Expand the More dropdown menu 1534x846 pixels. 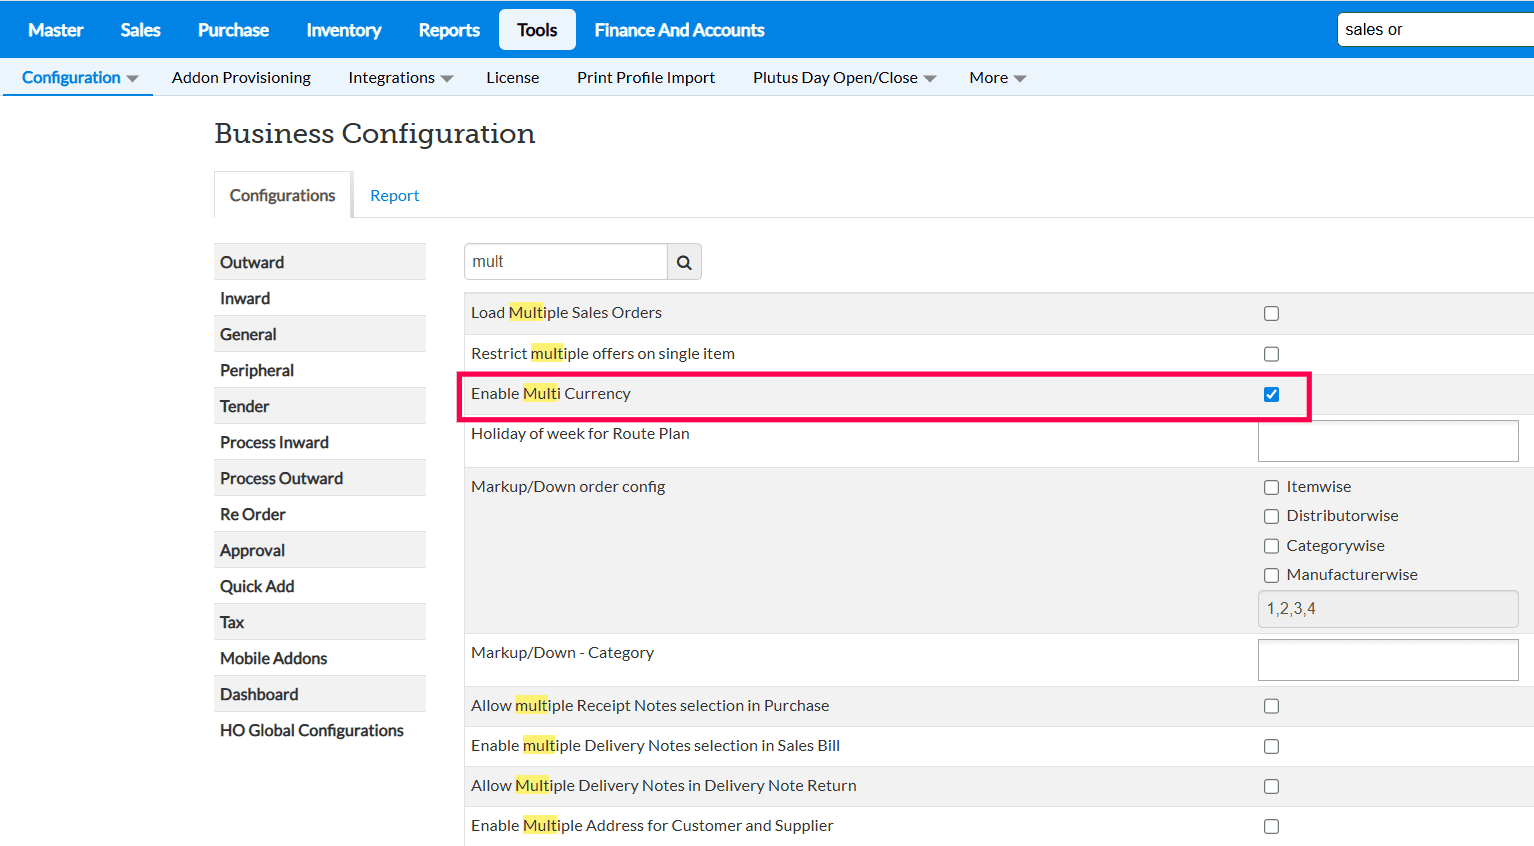coord(997,78)
